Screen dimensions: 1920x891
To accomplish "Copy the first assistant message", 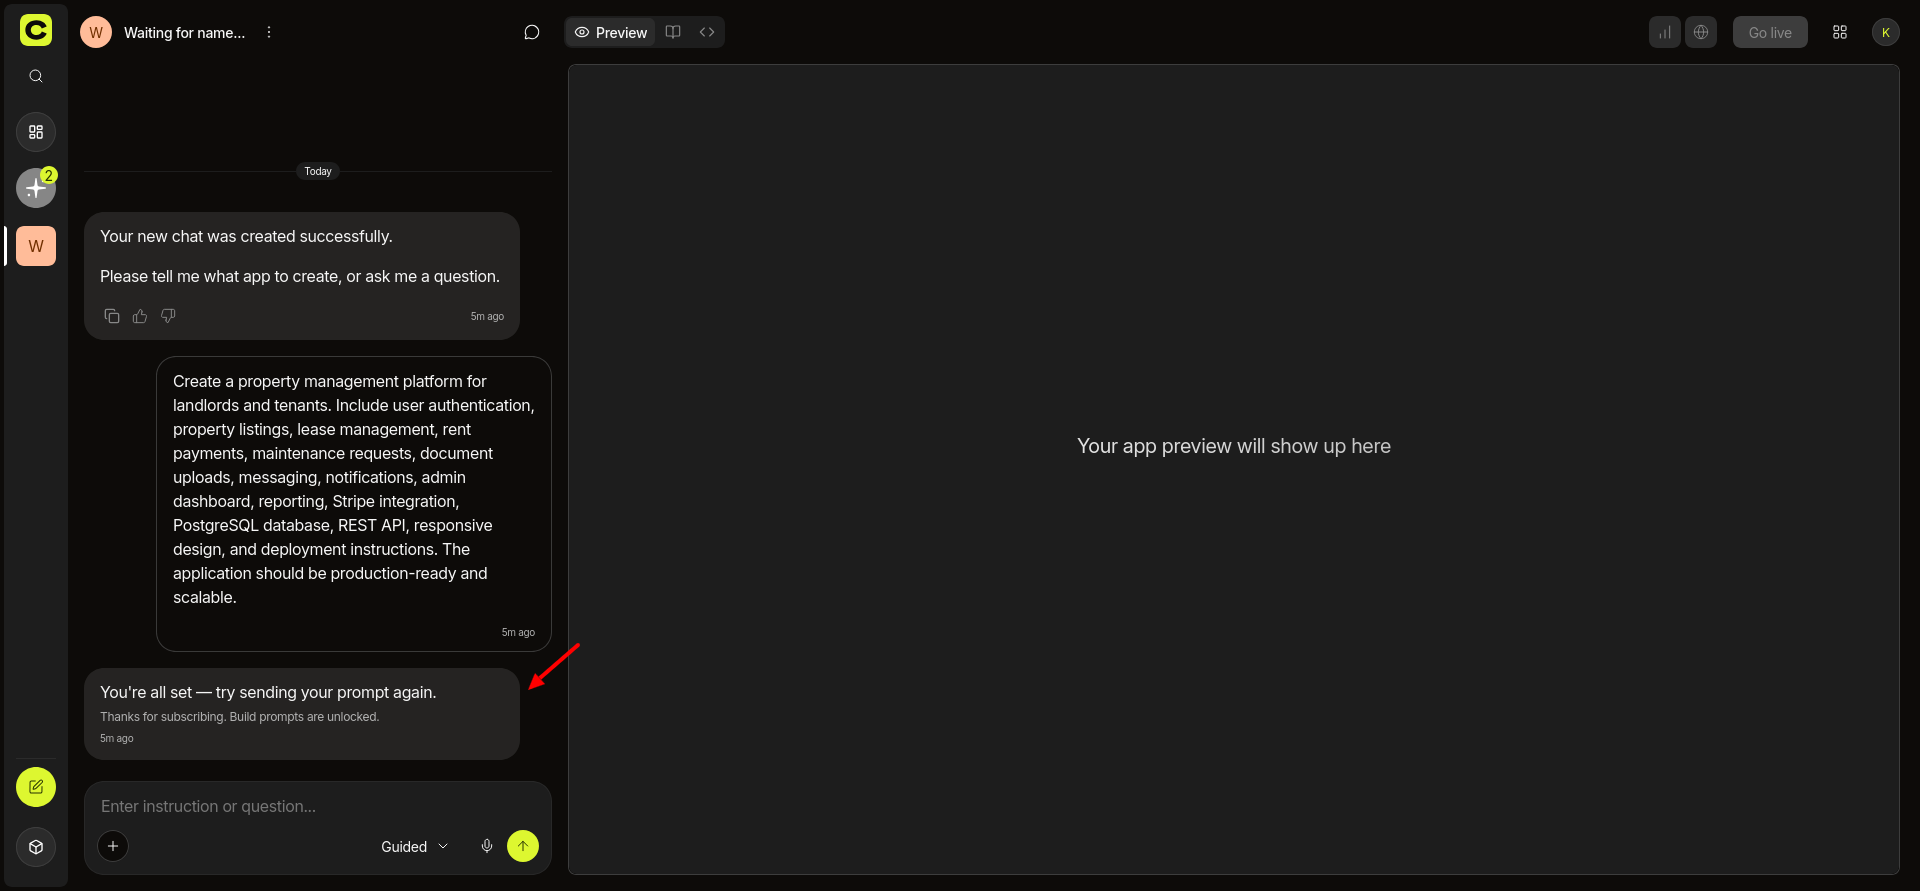I will point(112,316).
